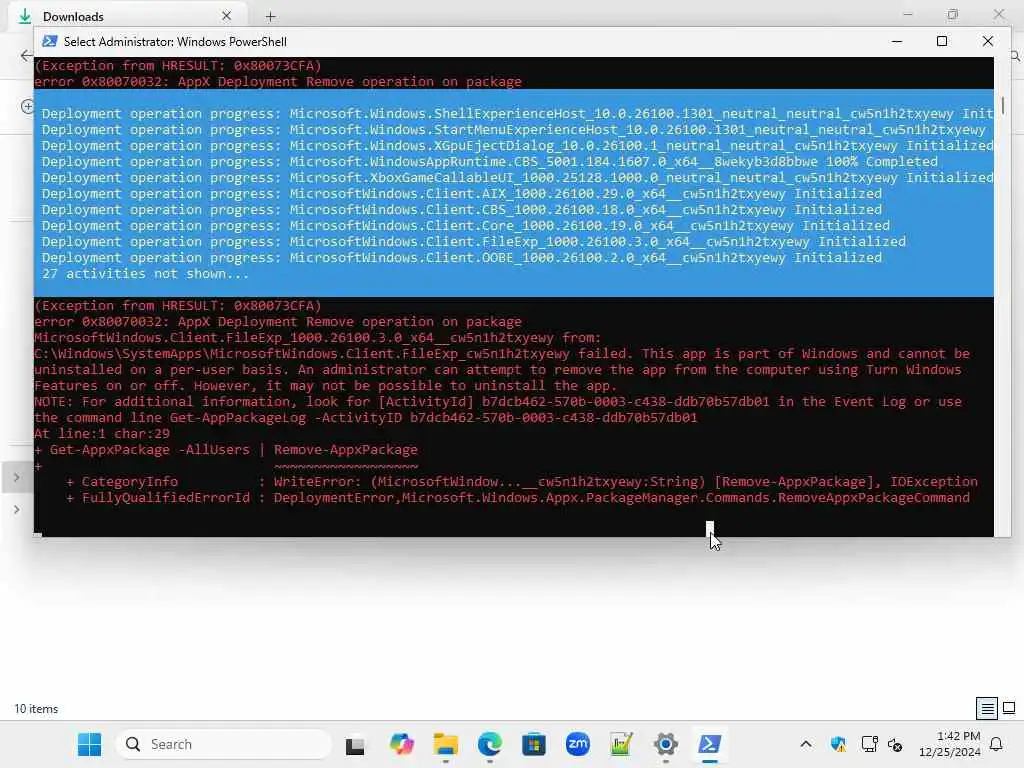The image size is (1024, 768).
Task: Maximize the PowerShell window
Action: (x=942, y=41)
